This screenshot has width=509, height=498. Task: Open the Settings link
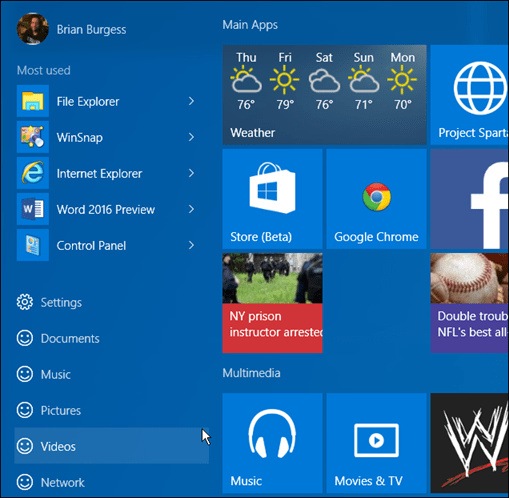61,303
